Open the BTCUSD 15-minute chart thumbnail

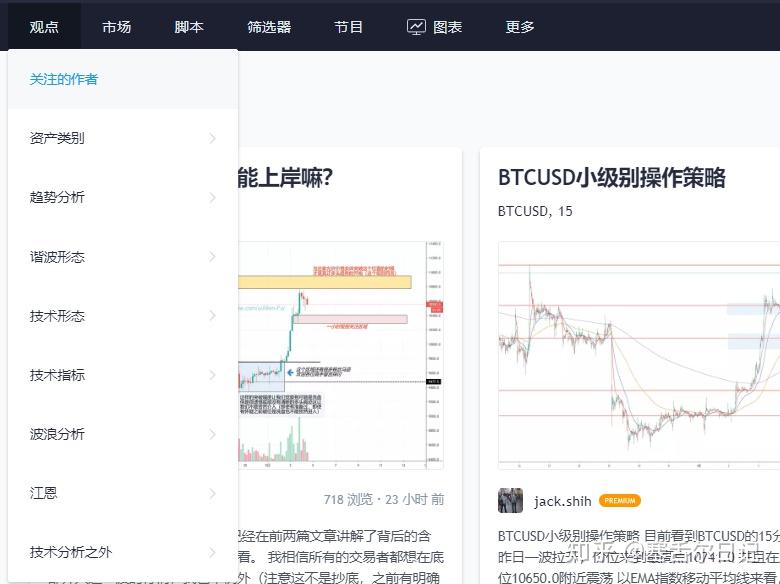point(639,355)
